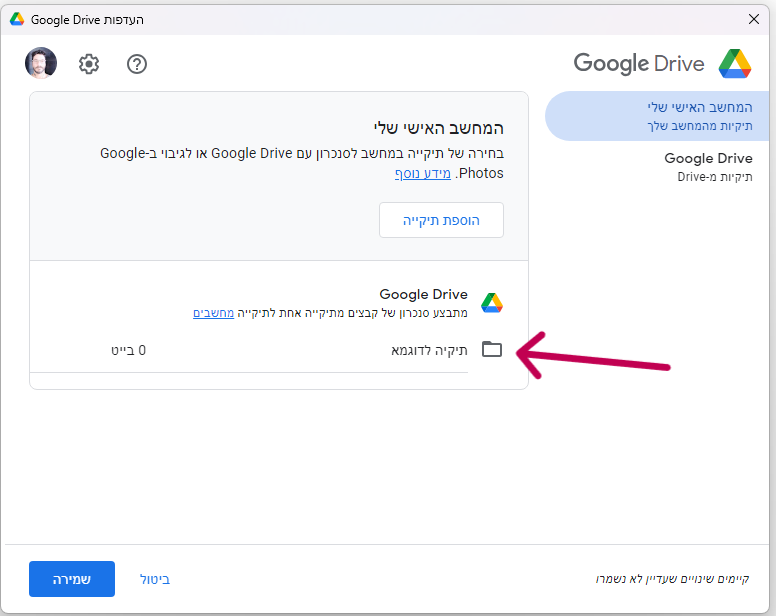Click the unsaved changes notice קיימים שינויים שעדיין לא נשמרו

[x=673, y=578]
